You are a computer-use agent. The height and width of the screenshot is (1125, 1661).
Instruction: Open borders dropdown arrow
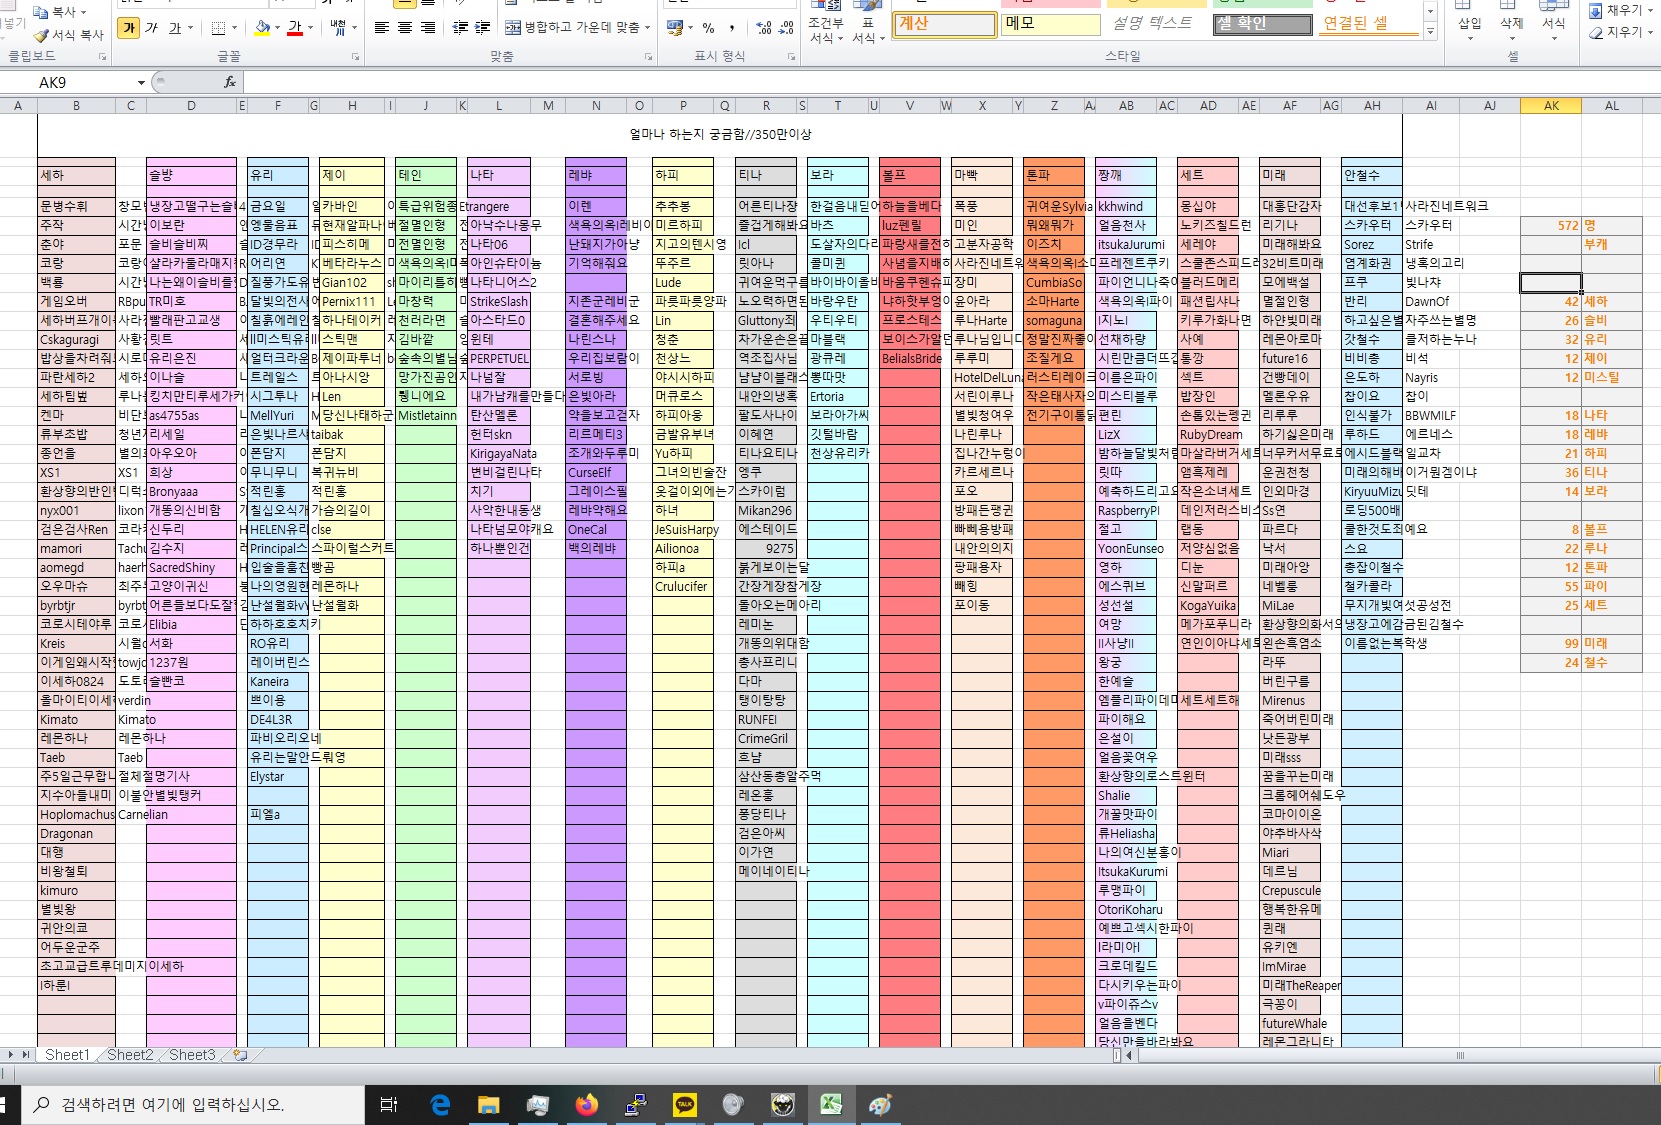tap(235, 28)
